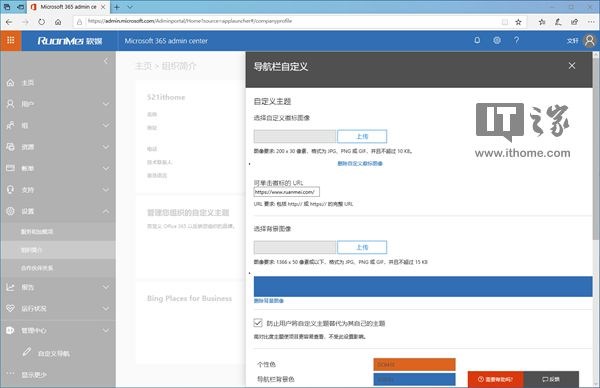Click the clickable logo URL input field
The image size is (600, 388).
tap(287, 192)
